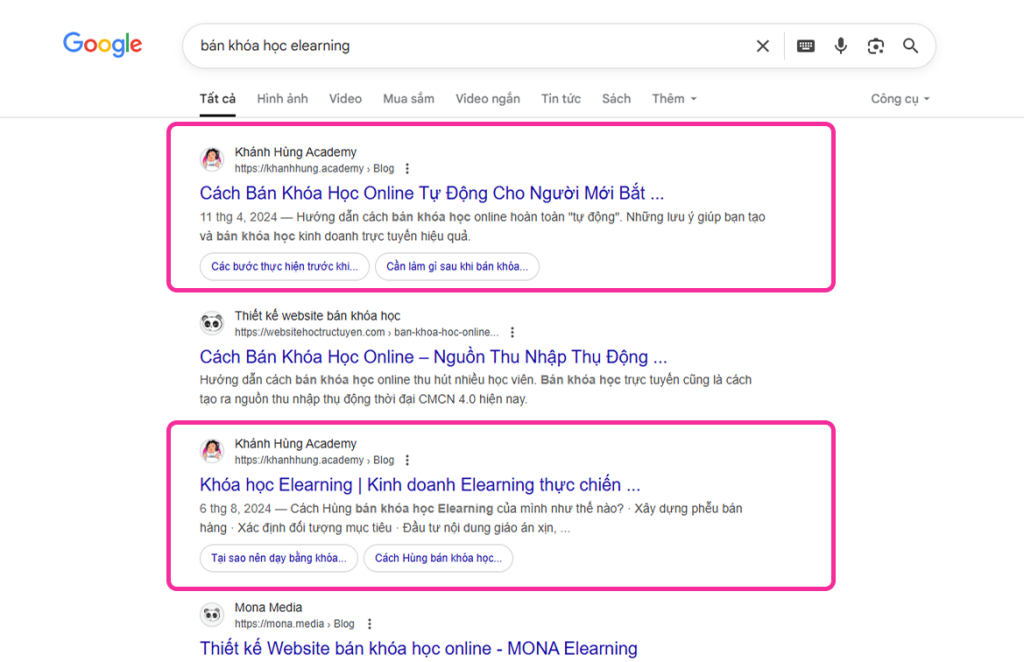The height and width of the screenshot is (662, 1024).
Task: Click https://mona.media › Blog URL
Action: (295, 624)
